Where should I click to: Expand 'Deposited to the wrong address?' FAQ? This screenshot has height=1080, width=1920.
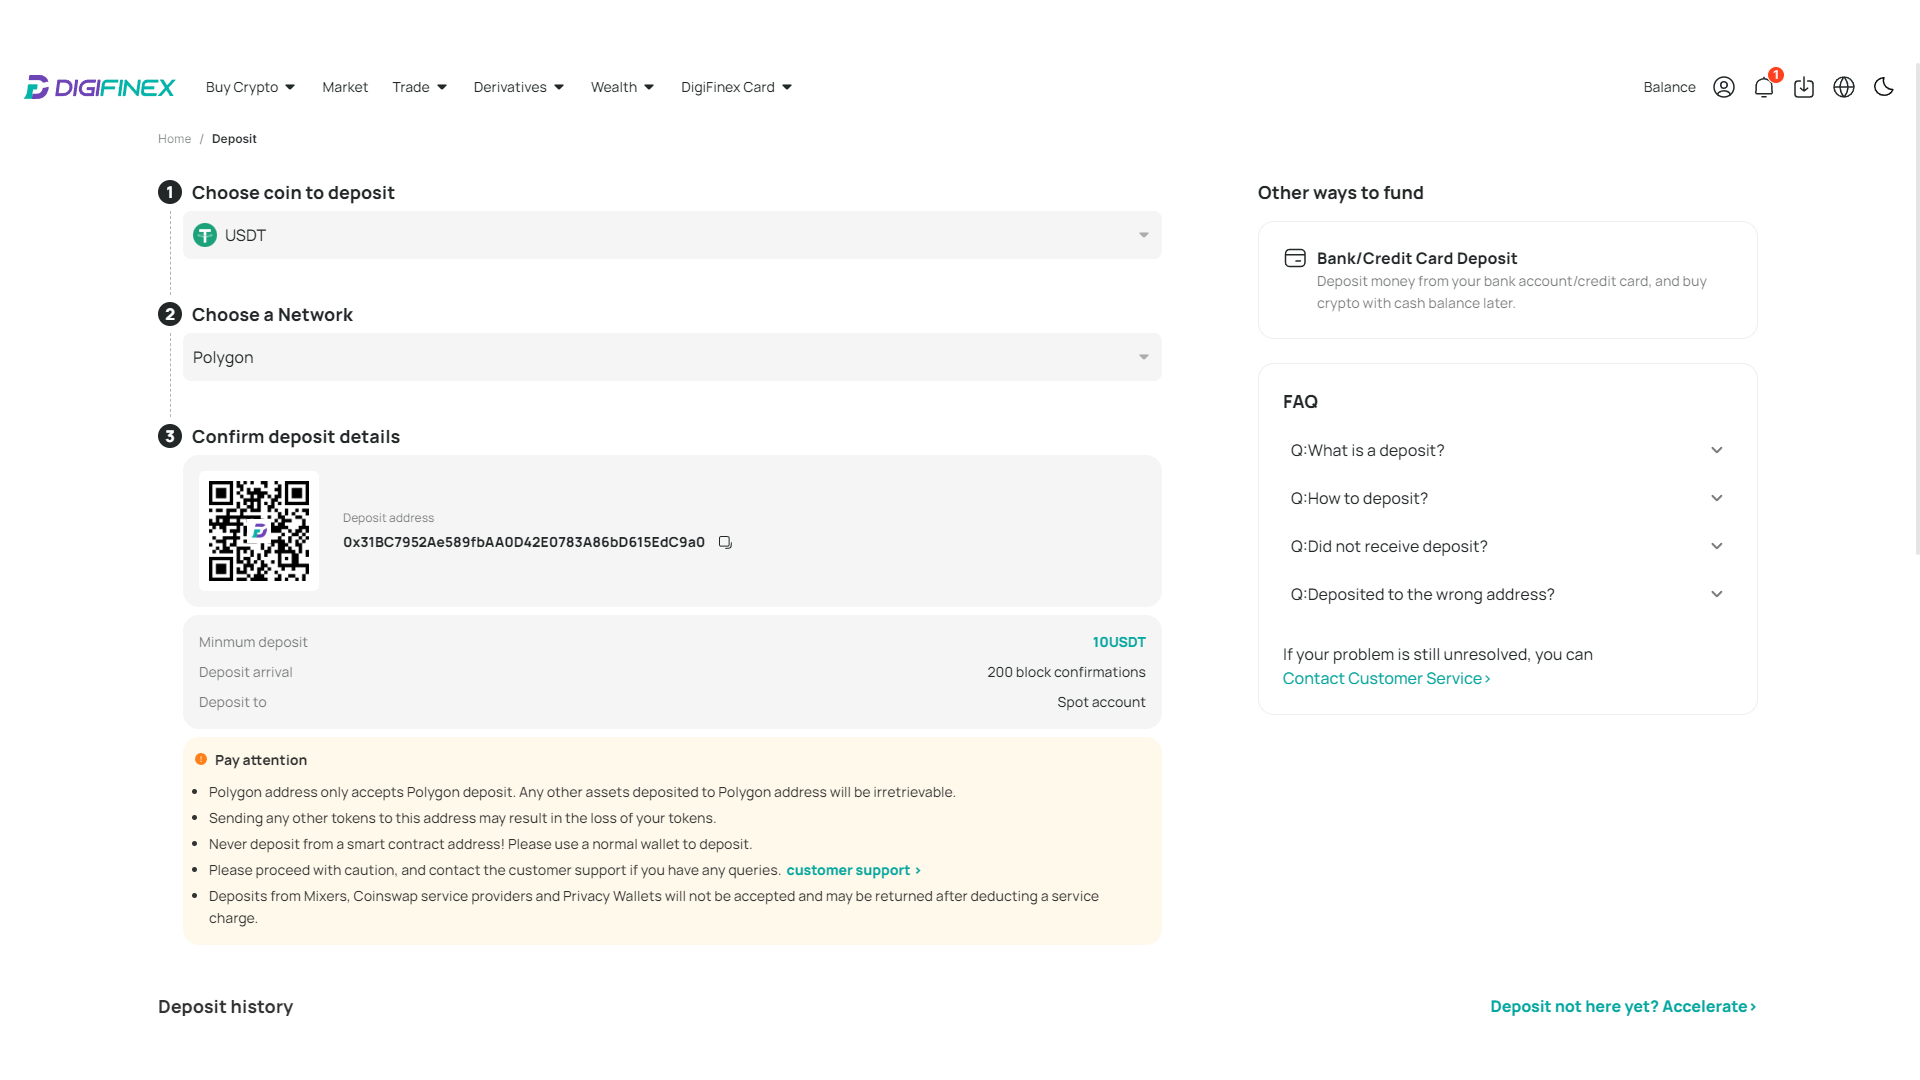click(x=1507, y=594)
